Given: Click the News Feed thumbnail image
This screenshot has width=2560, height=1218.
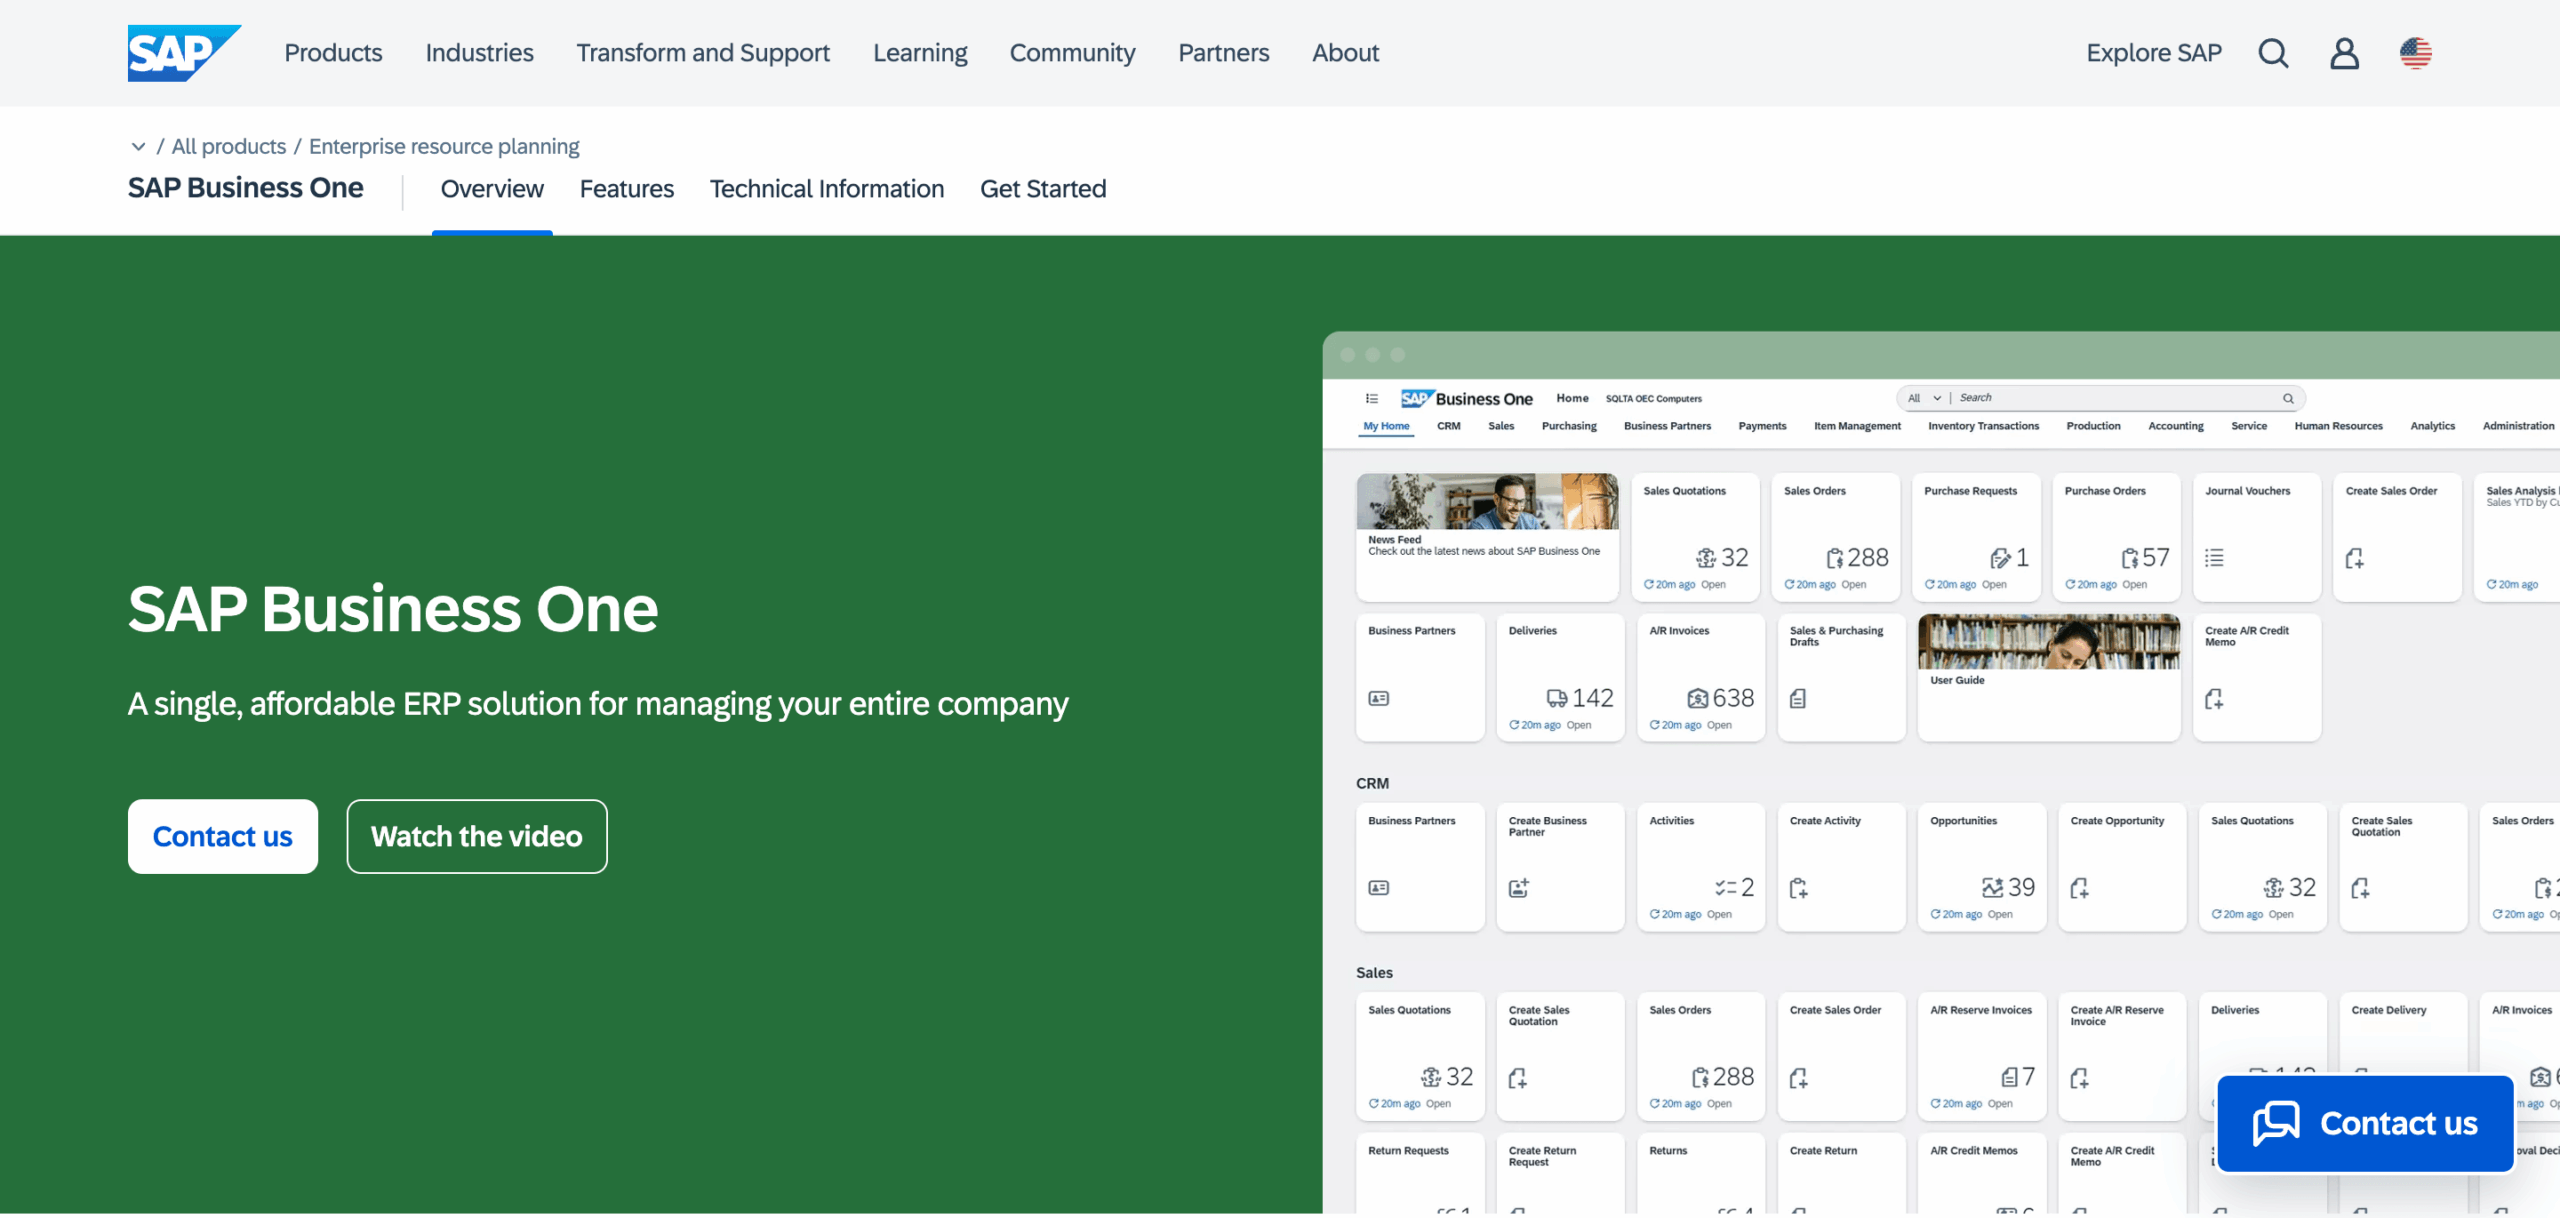Looking at the screenshot, I should [x=1487, y=501].
